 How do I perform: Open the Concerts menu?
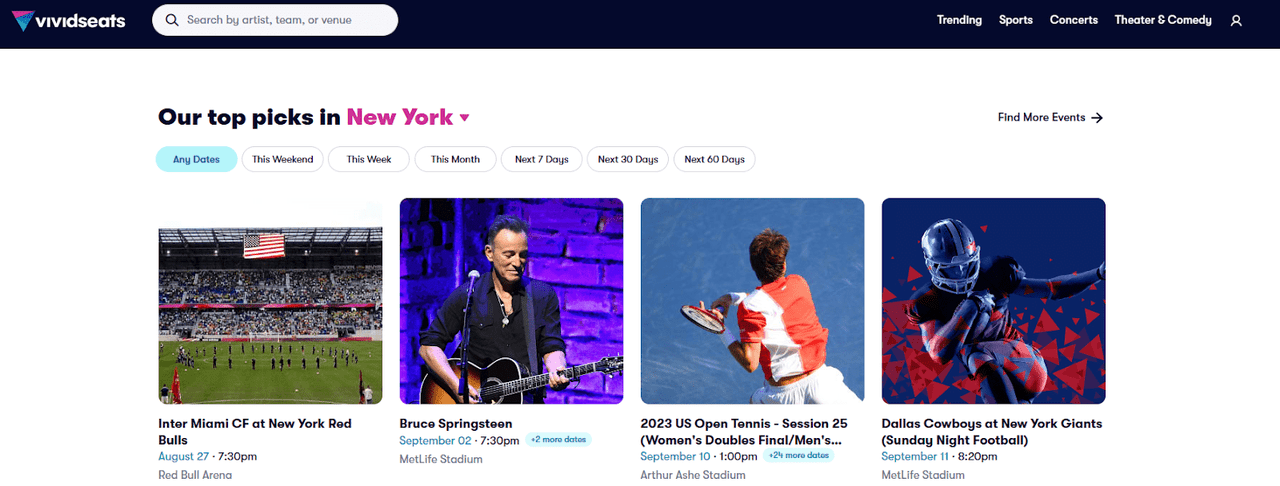click(1074, 20)
